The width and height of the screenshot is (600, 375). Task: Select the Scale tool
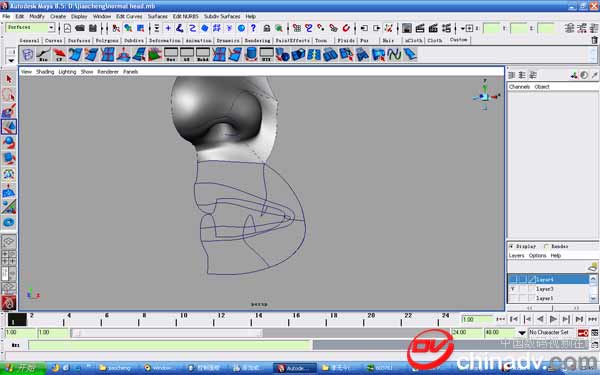click(9, 158)
